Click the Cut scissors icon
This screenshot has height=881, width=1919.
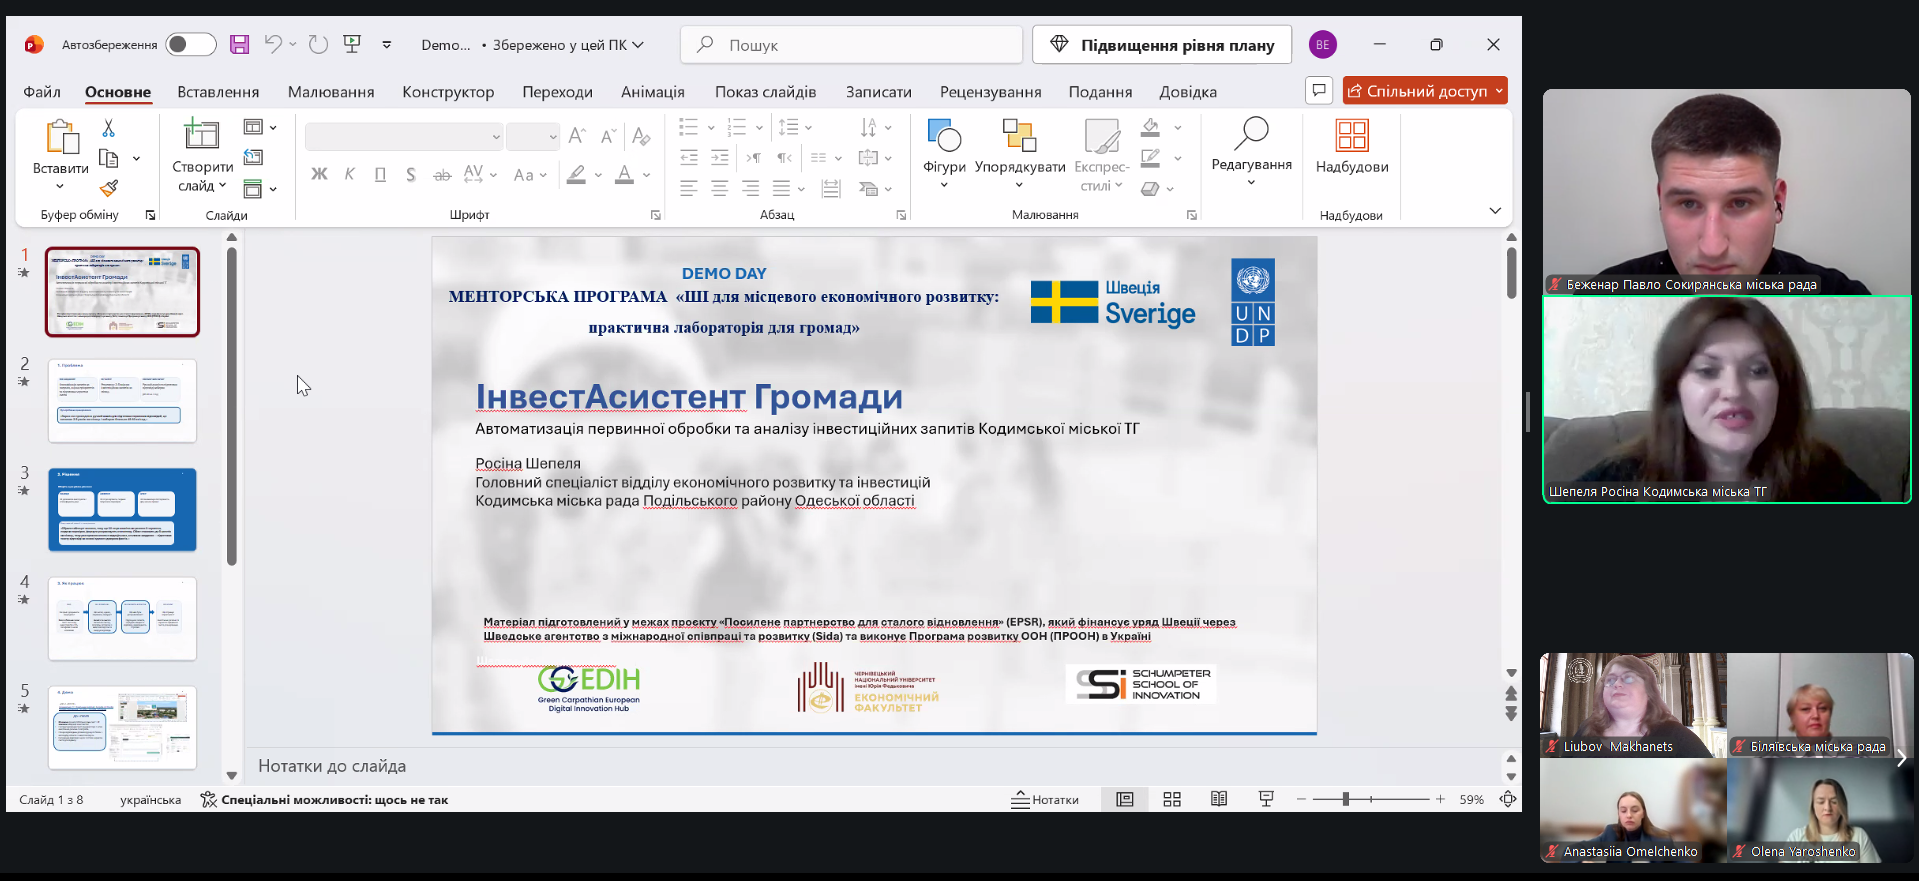point(109,128)
